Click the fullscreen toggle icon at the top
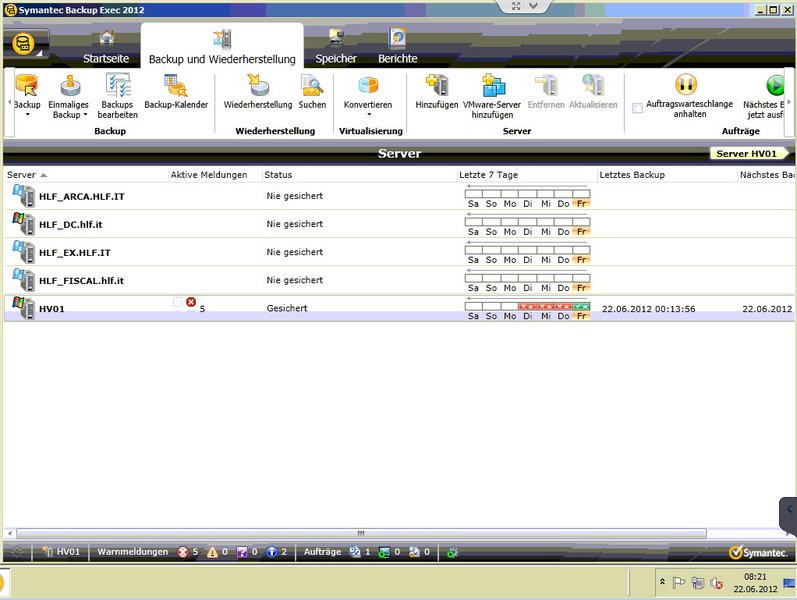Screen dimensions: 797x600 pos(516,6)
